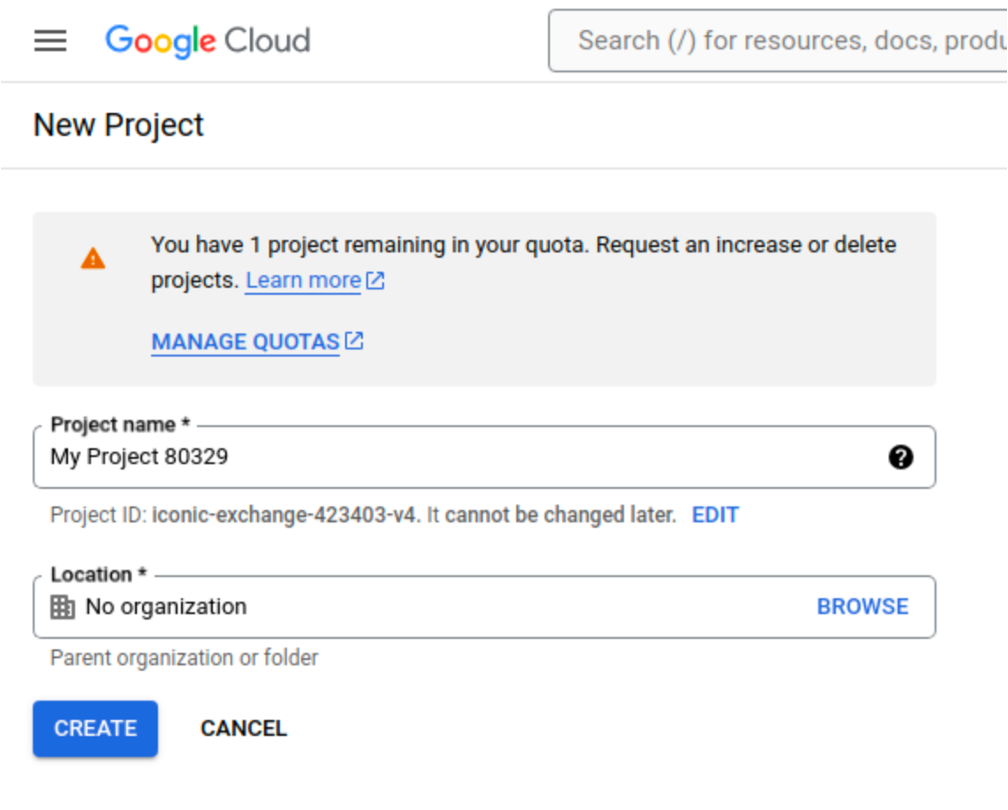Open the MANAGE QUOTAS page

click(x=244, y=341)
